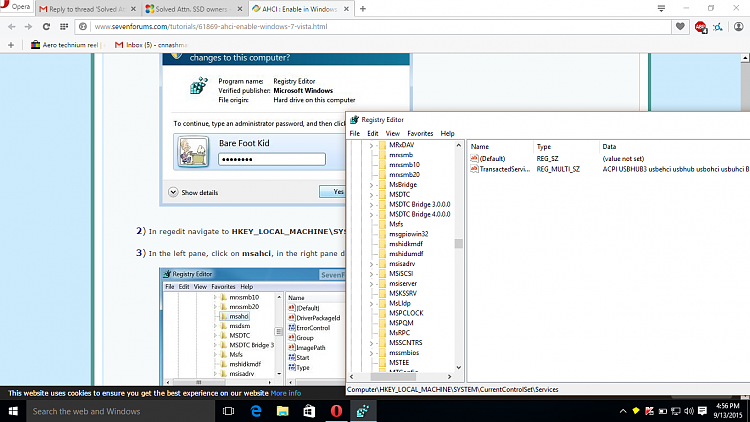Expand the MSDTC registry key
750x422 pixels.
[x=371, y=195]
